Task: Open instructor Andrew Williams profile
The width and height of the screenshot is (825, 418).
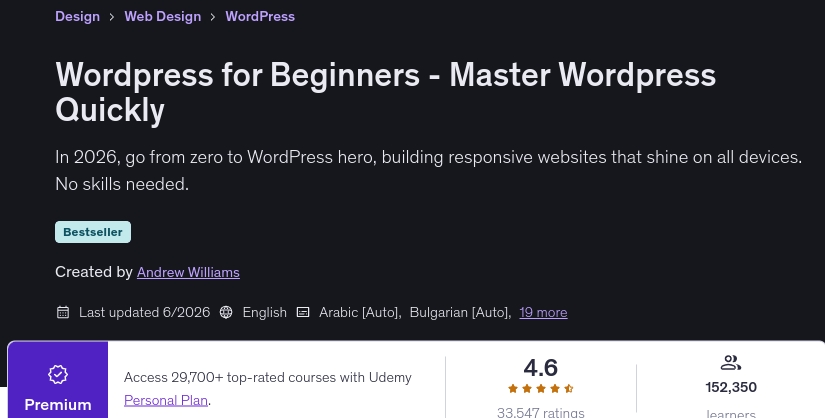Action: (x=188, y=272)
